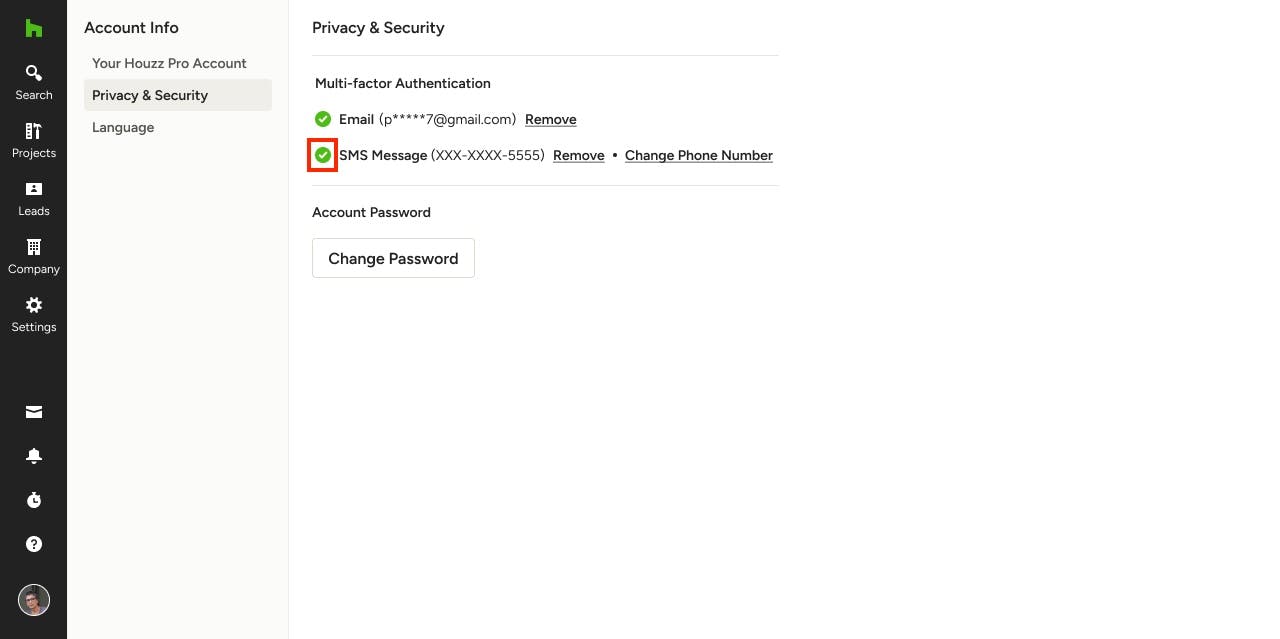This screenshot has width=1280, height=639.
Task: Remove the SMS Message authentication
Action: pyautogui.click(x=579, y=155)
